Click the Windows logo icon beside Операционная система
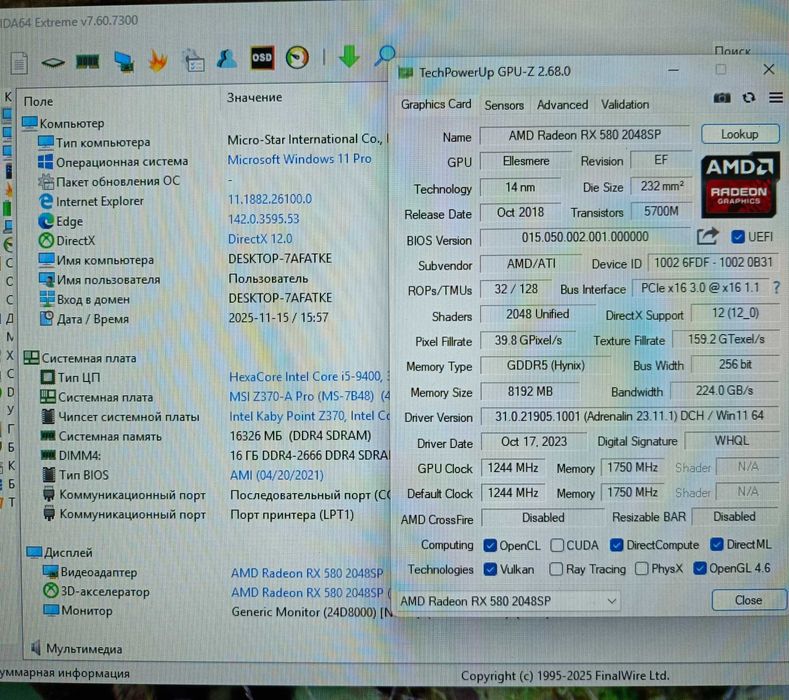Image resolution: width=789 pixels, height=700 pixels. [x=45, y=162]
